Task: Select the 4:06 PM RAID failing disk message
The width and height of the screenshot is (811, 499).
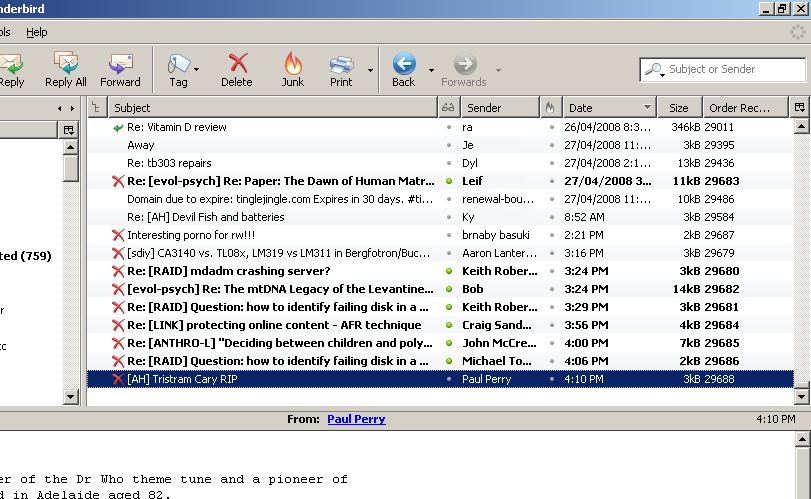Action: (440, 361)
